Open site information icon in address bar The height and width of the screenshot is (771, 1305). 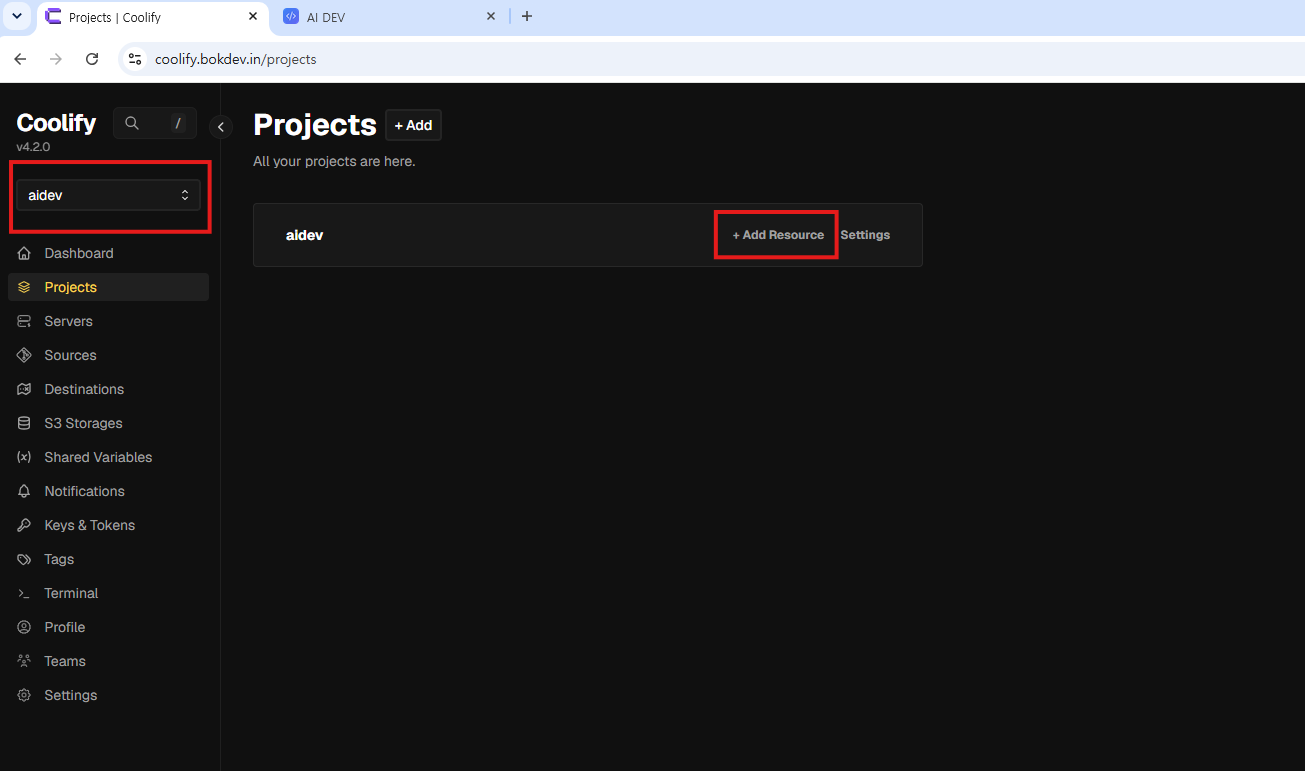click(x=134, y=59)
